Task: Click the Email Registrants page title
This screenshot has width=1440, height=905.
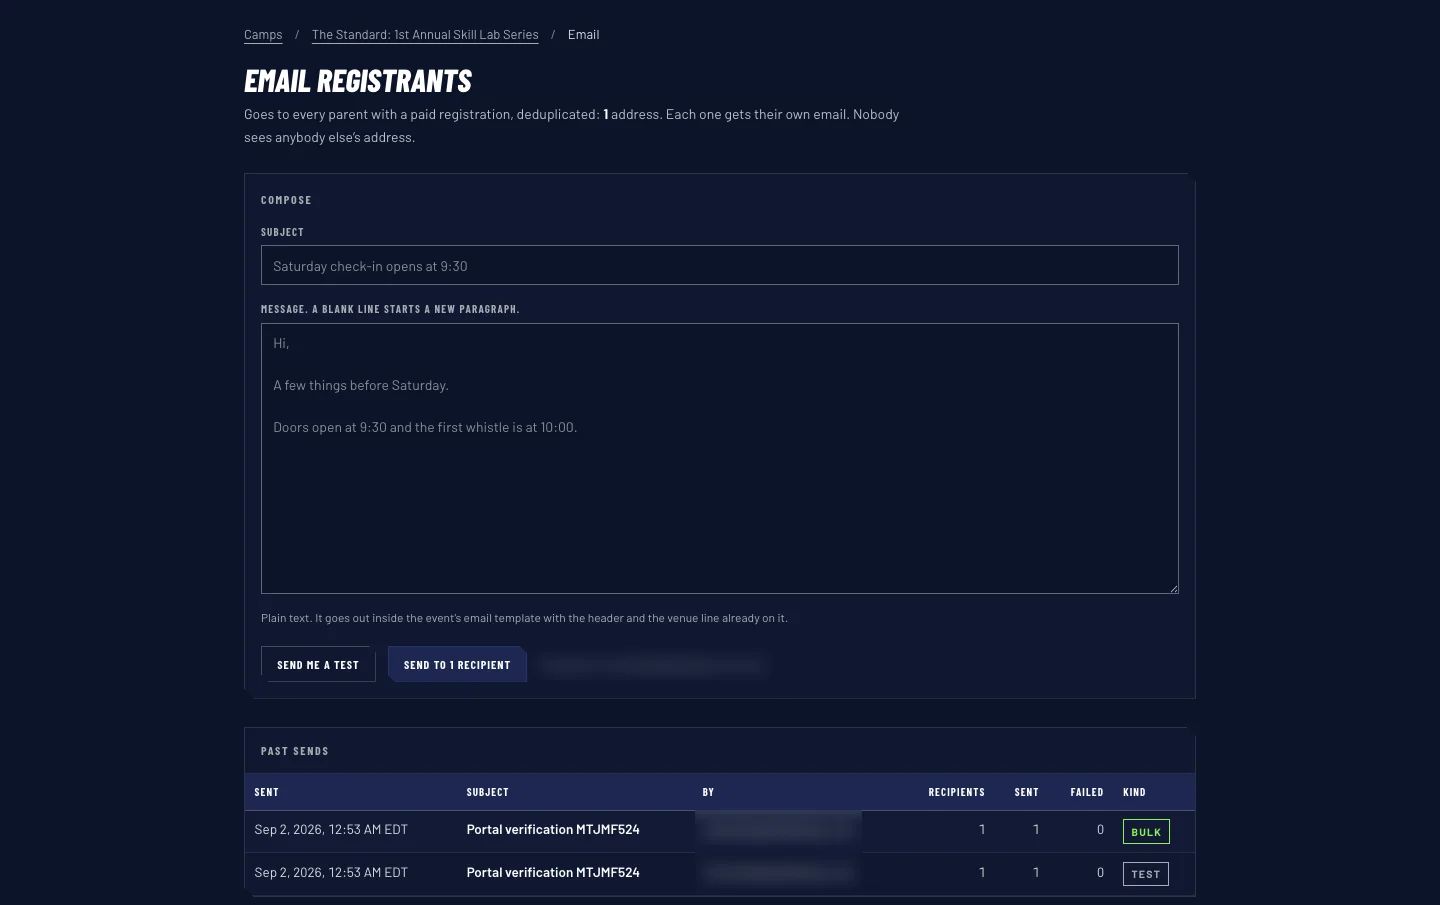Action: pos(358,81)
